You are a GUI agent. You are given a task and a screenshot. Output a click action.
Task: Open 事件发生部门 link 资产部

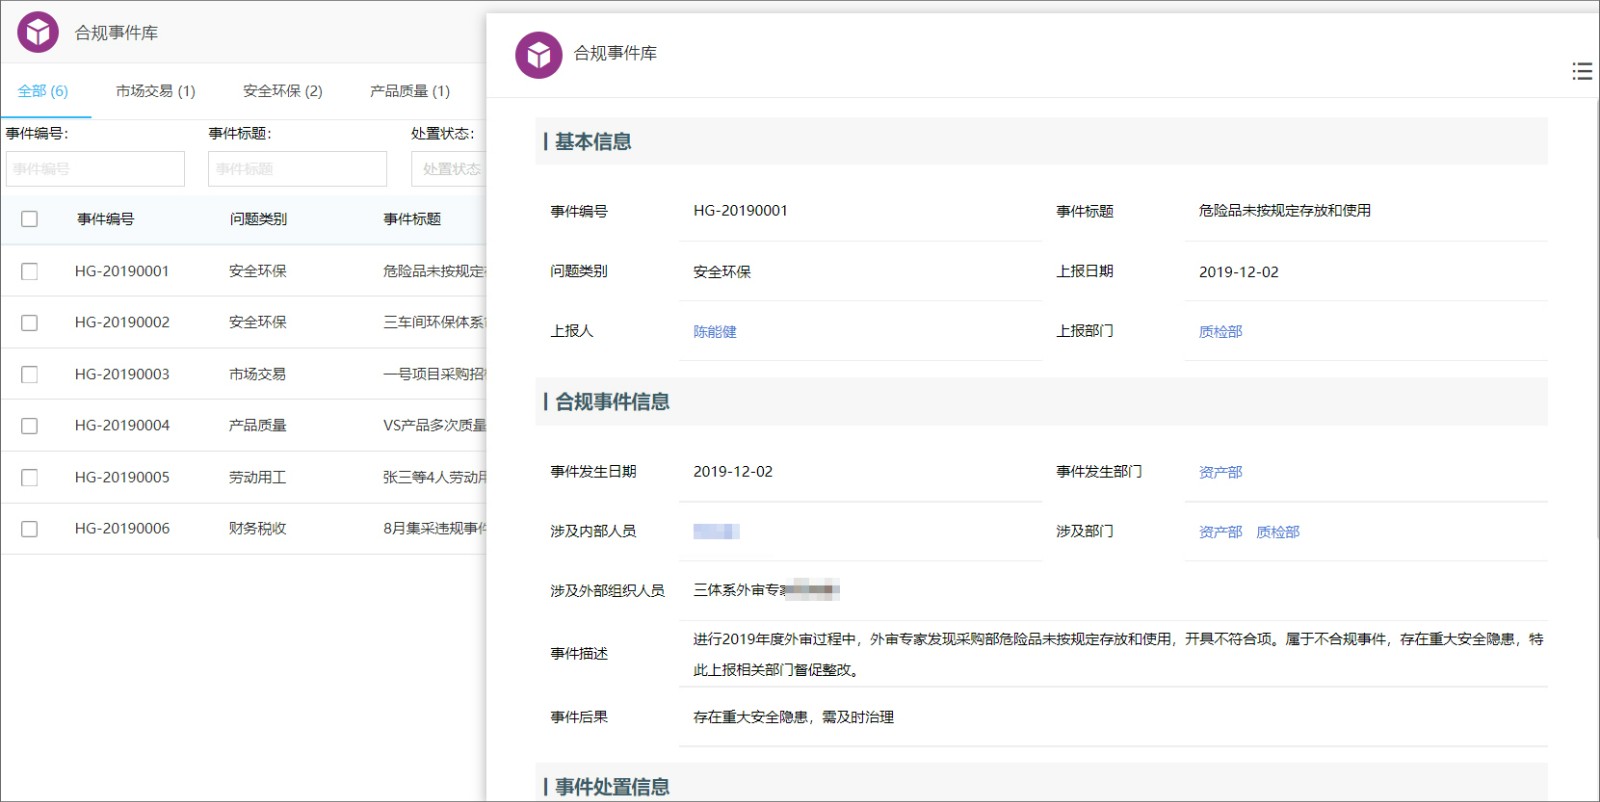pyautogui.click(x=1220, y=472)
